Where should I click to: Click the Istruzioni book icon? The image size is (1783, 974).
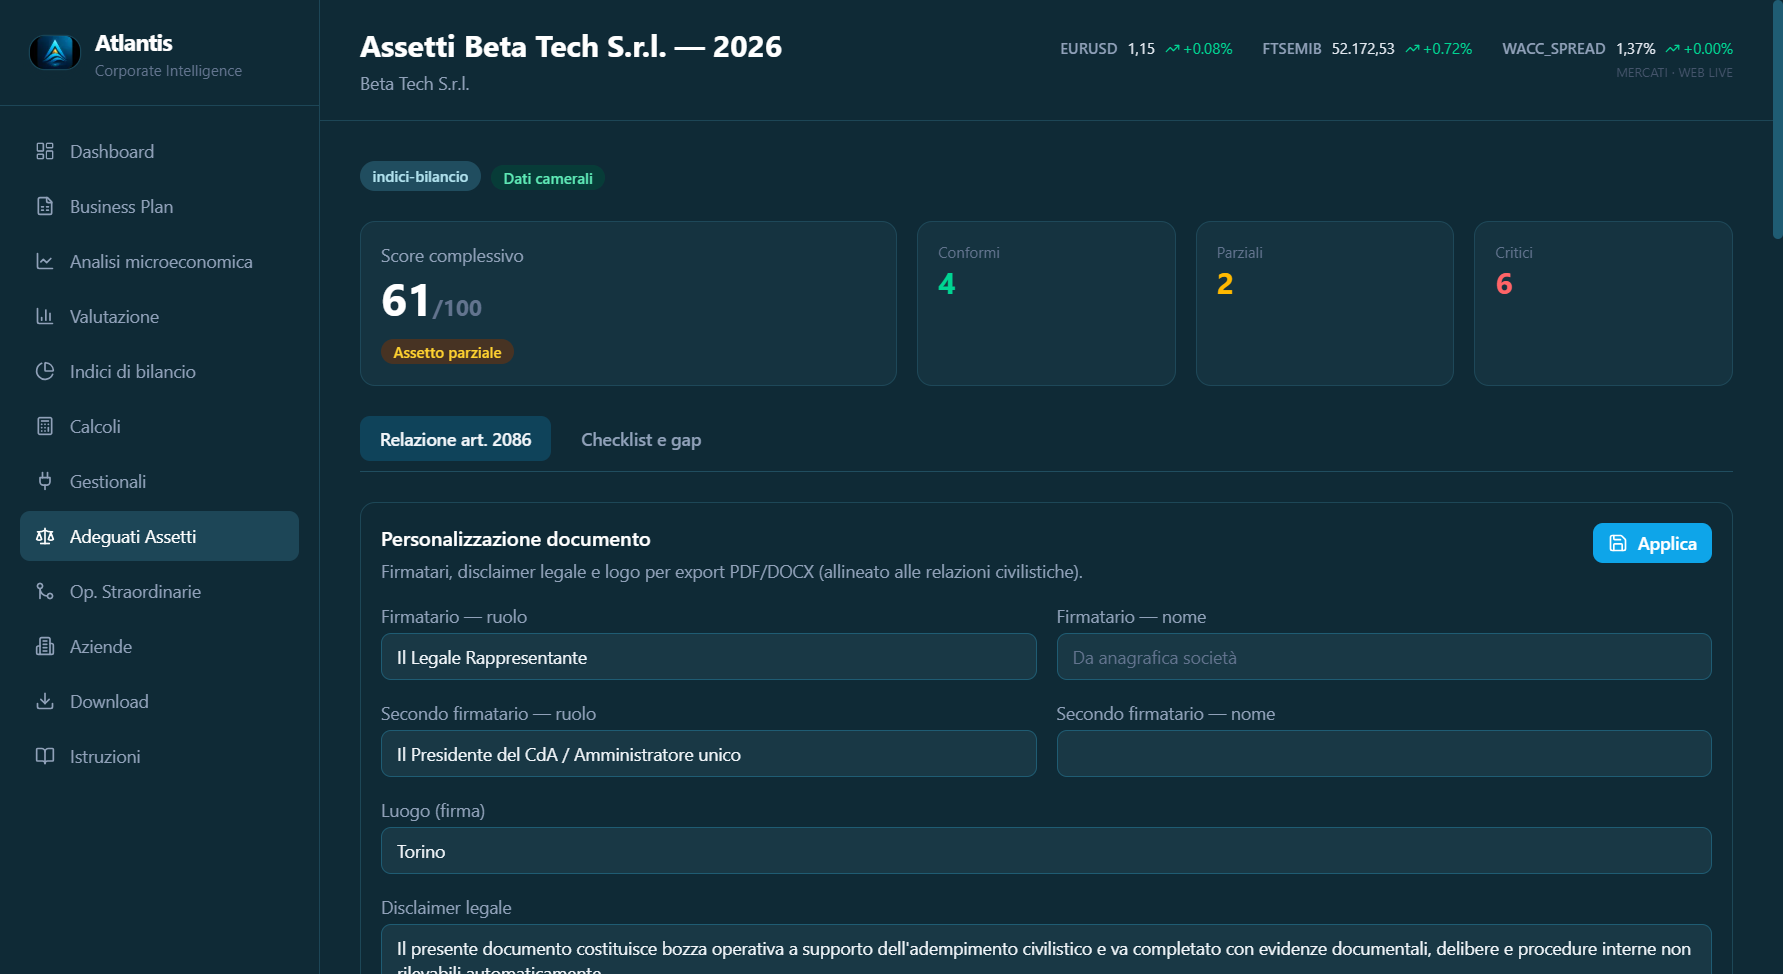pos(45,756)
